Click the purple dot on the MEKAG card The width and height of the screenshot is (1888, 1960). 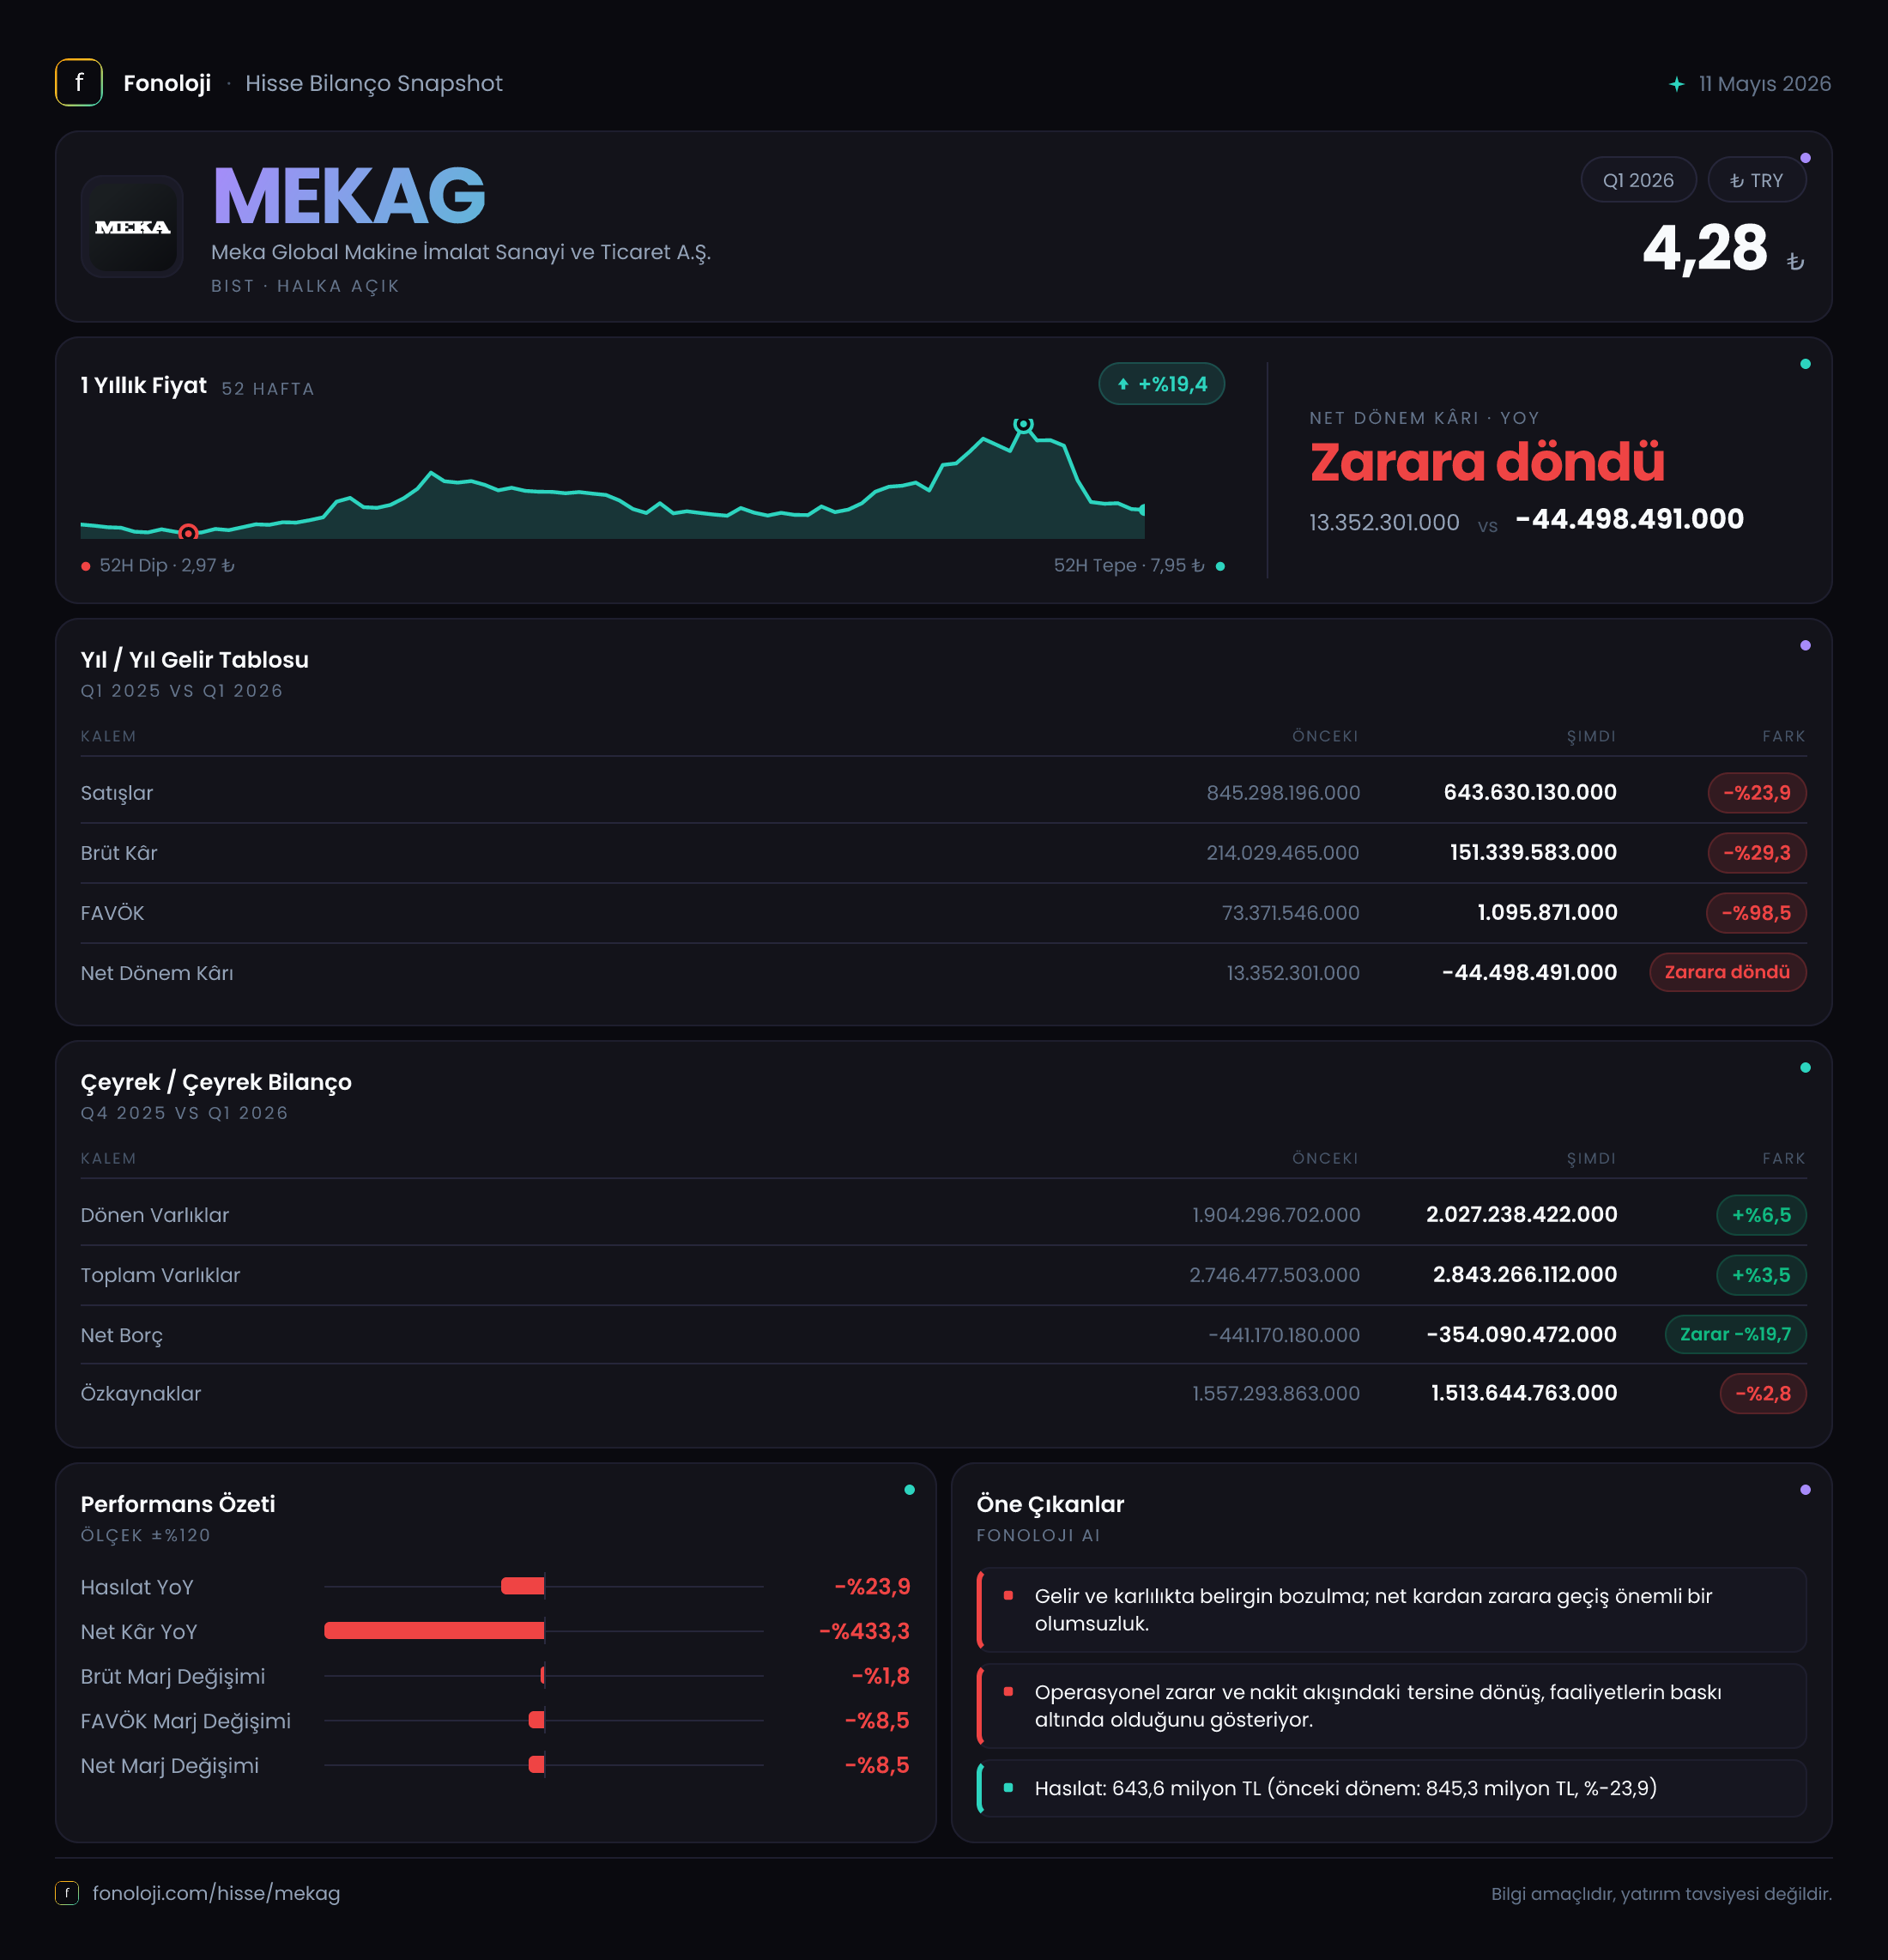pyautogui.click(x=1805, y=158)
